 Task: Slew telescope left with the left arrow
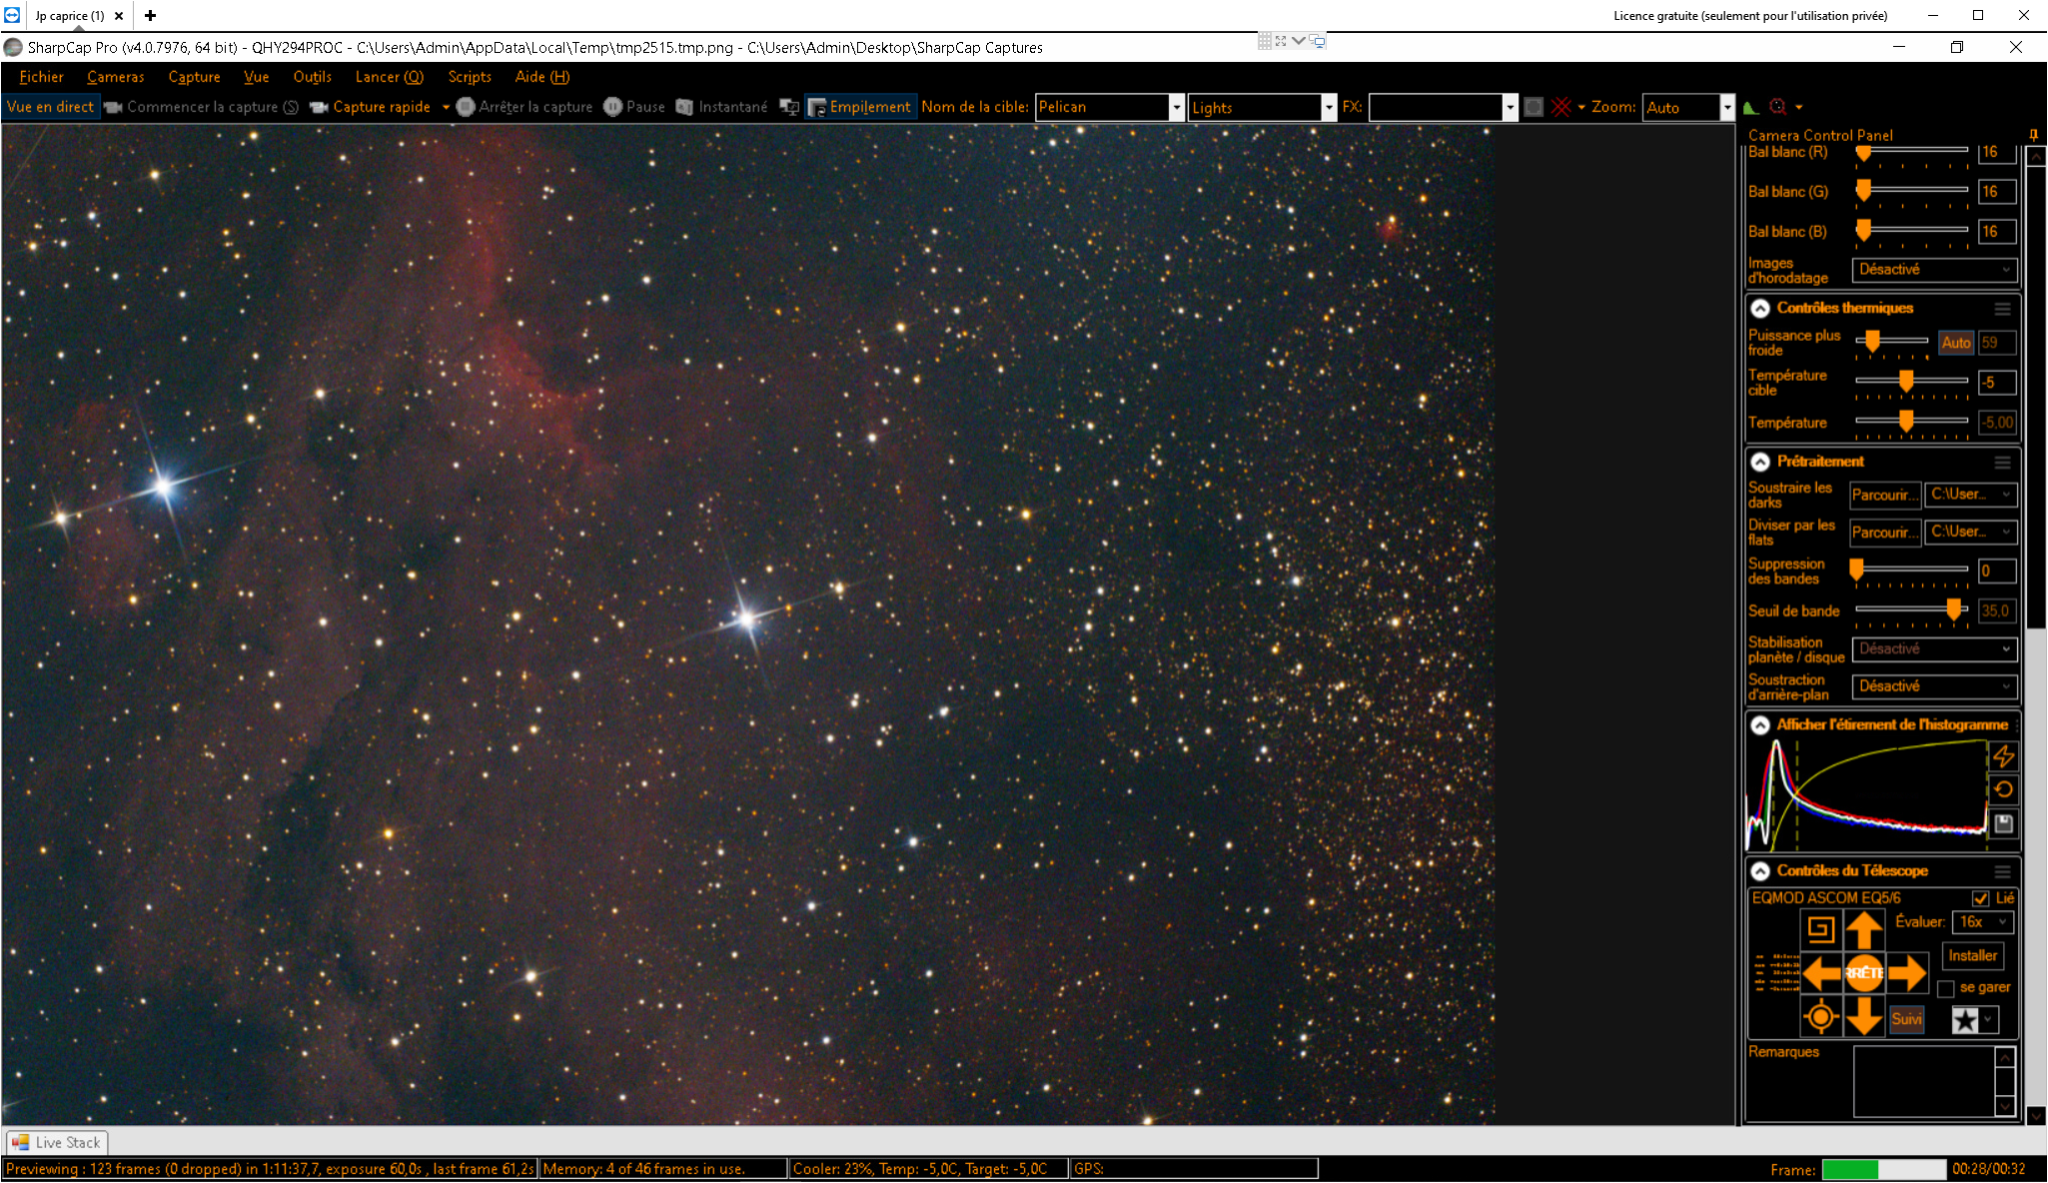pos(1822,973)
